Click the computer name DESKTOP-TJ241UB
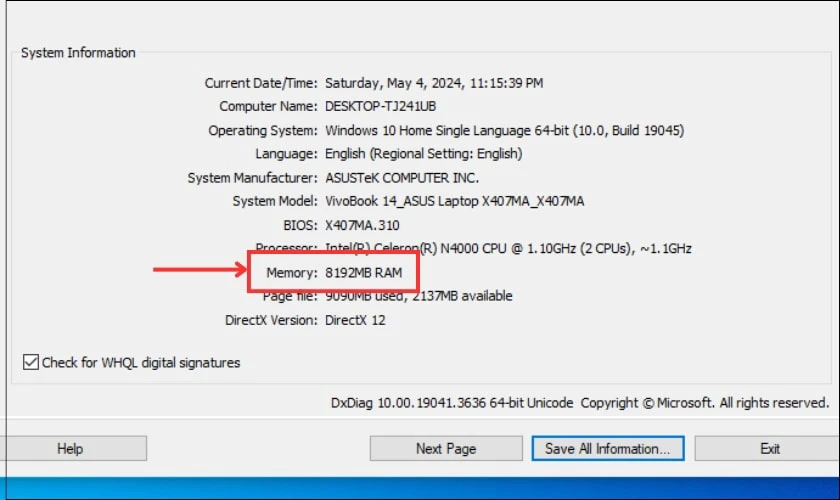The width and height of the screenshot is (840, 500). [380, 106]
